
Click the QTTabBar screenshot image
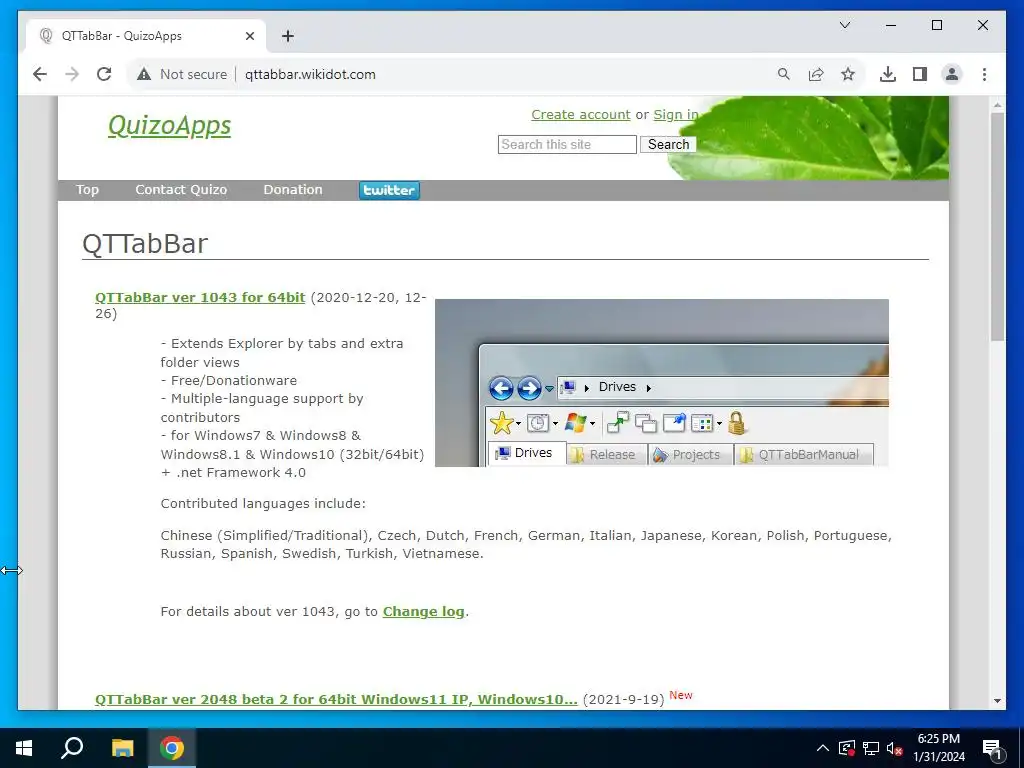pos(662,383)
